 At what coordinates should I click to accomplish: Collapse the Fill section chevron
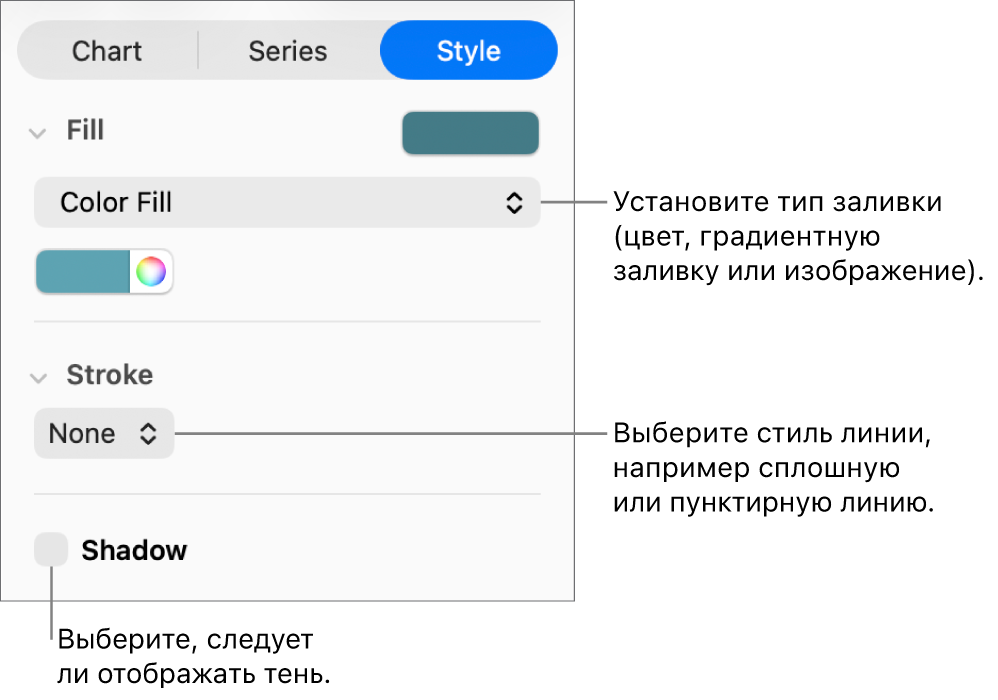pyautogui.click(x=38, y=132)
